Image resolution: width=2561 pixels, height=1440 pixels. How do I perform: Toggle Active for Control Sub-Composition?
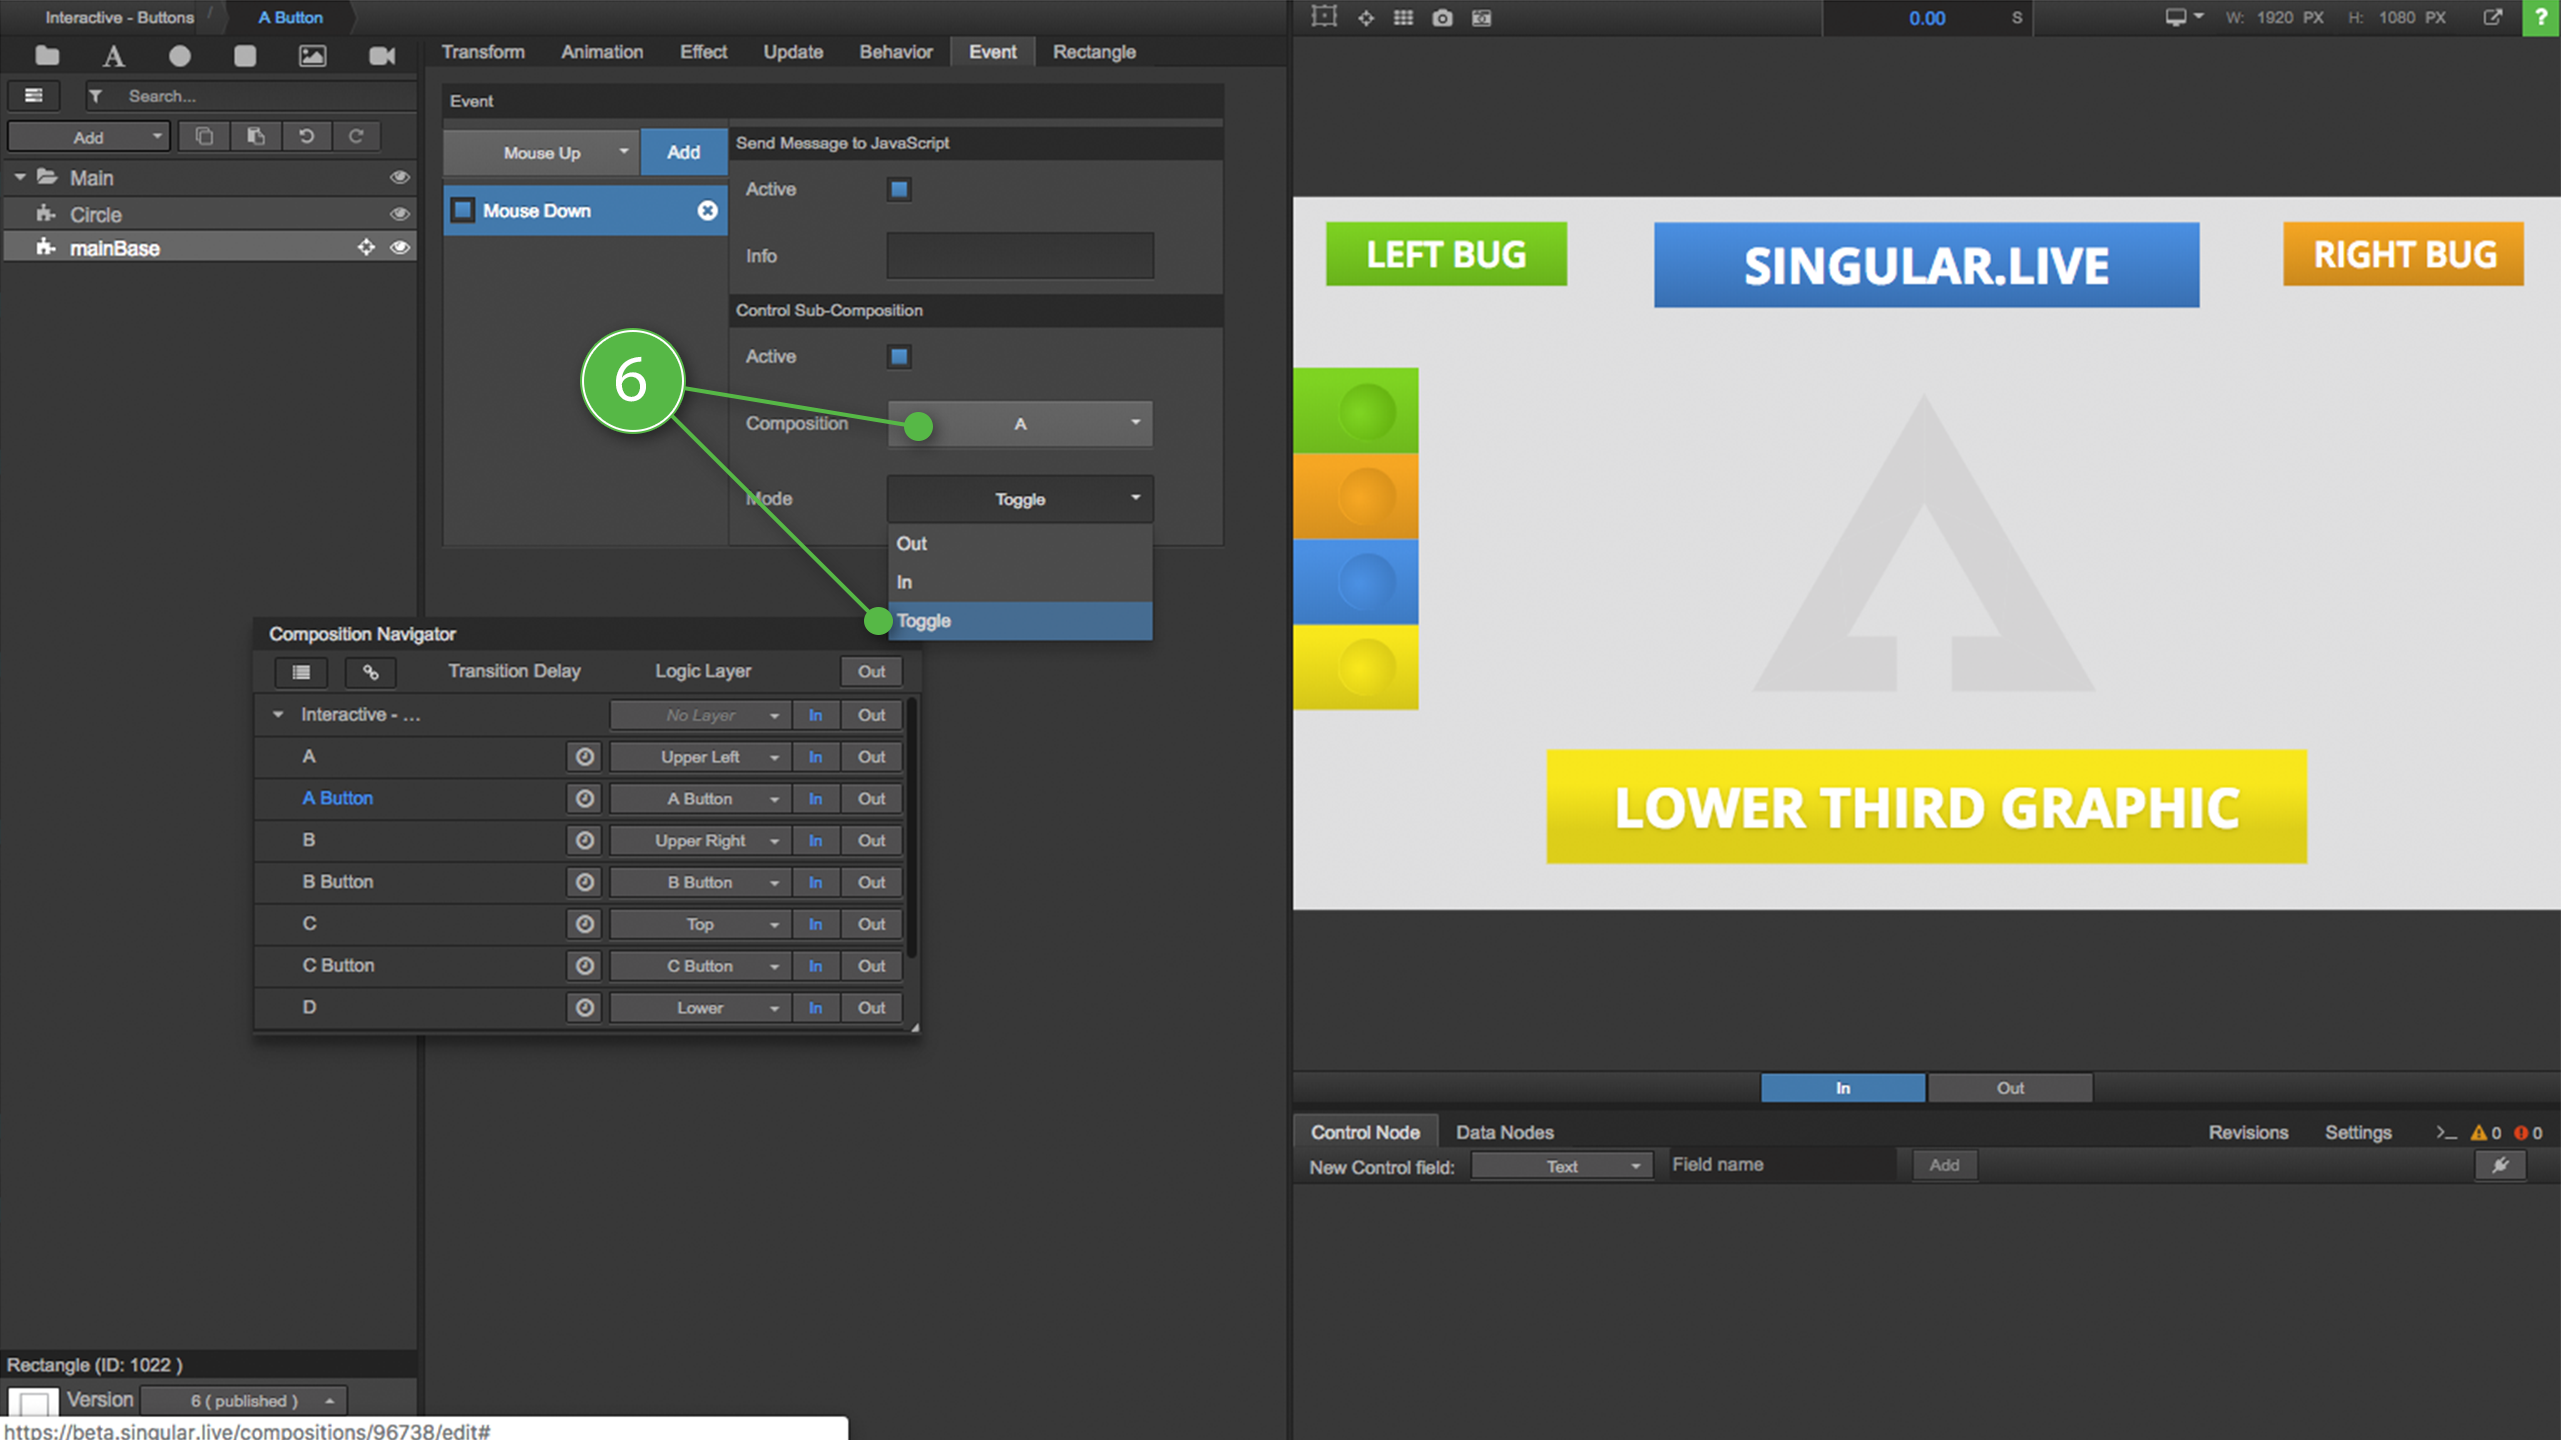pos(899,356)
